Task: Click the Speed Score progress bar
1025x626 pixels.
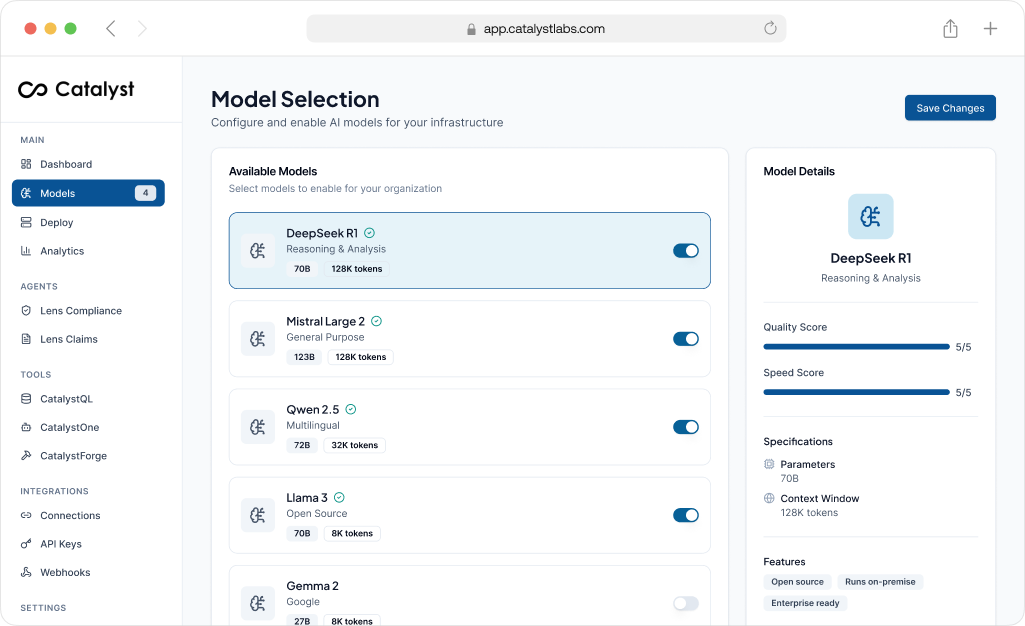Action: 856,392
